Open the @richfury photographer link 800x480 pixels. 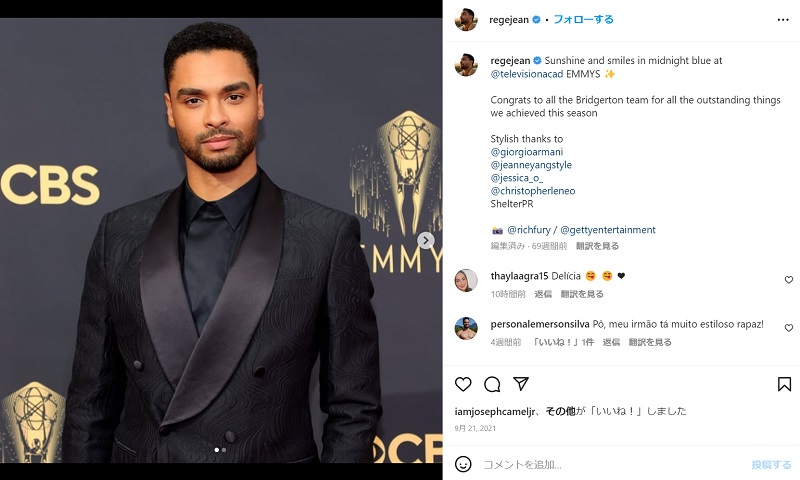[529, 230]
